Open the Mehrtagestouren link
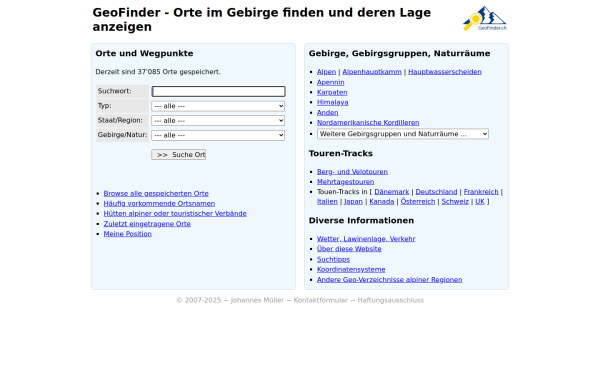The image size is (600, 375). (346, 182)
